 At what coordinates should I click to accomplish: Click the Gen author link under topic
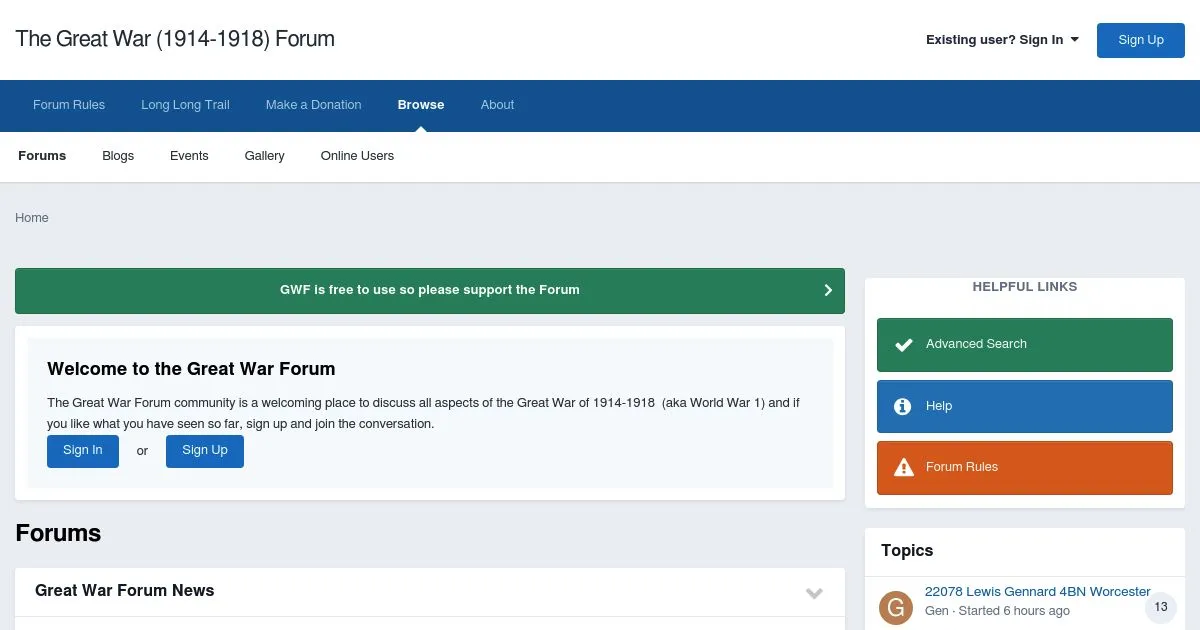936,611
